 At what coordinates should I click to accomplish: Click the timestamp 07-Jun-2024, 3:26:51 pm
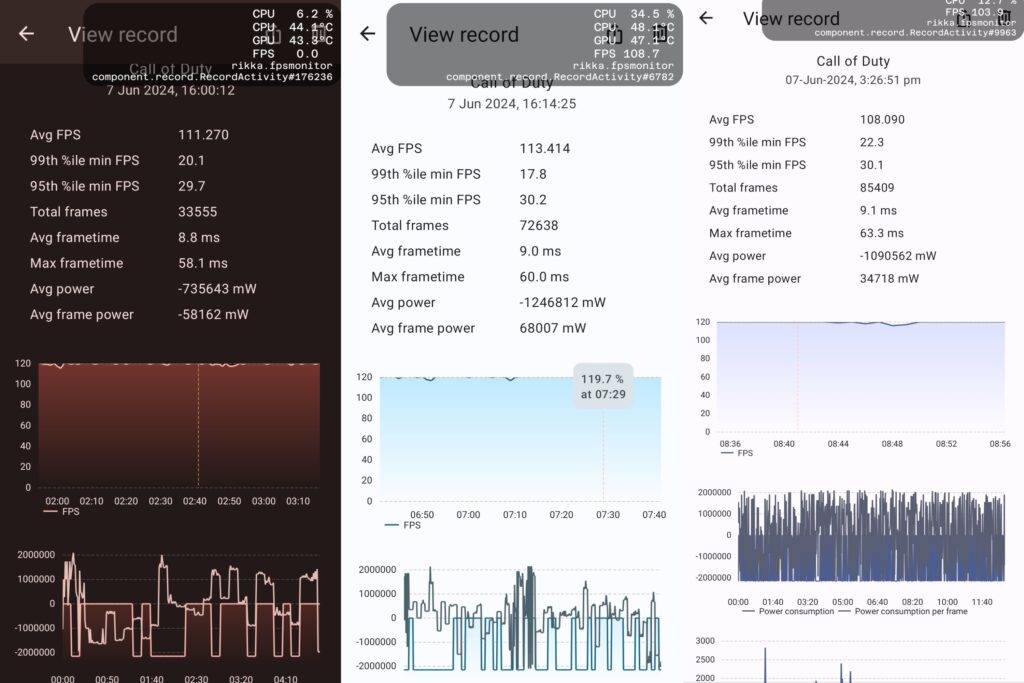853,80
